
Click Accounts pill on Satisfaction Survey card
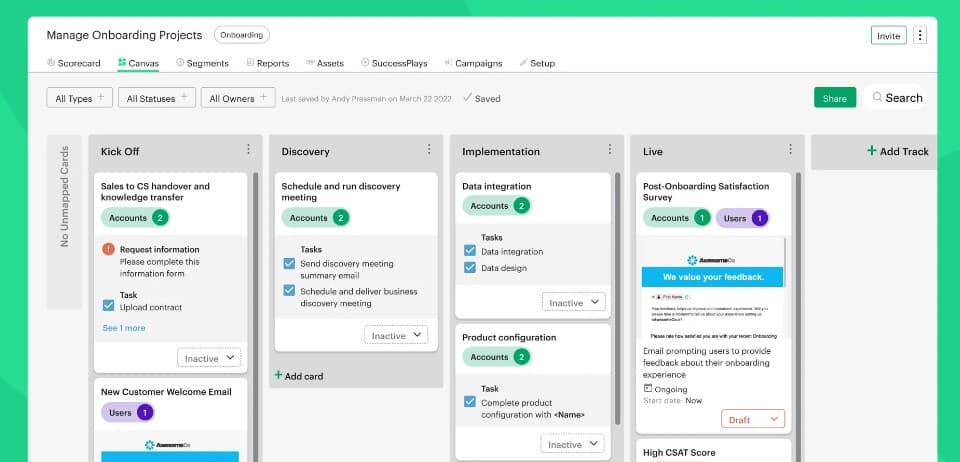click(x=677, y=218)
